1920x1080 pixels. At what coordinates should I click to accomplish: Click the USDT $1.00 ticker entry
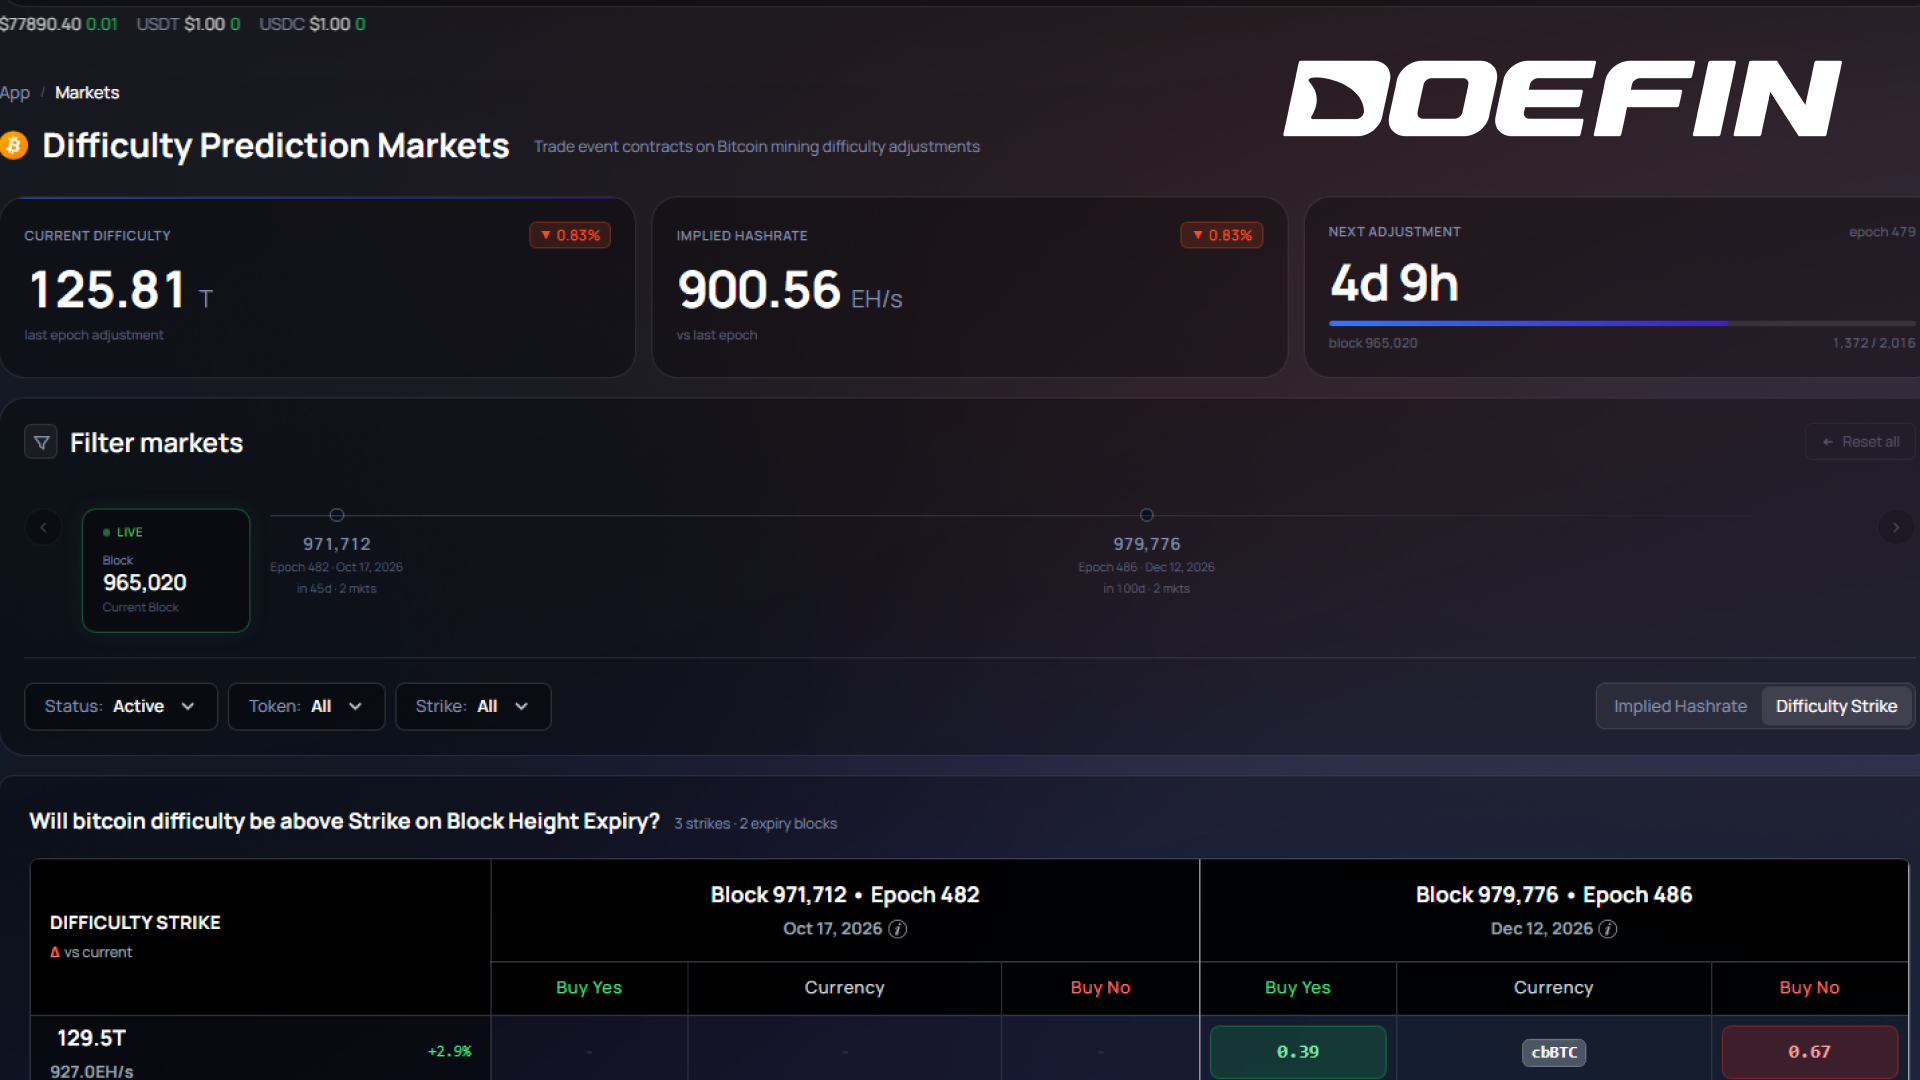(188, 24)
